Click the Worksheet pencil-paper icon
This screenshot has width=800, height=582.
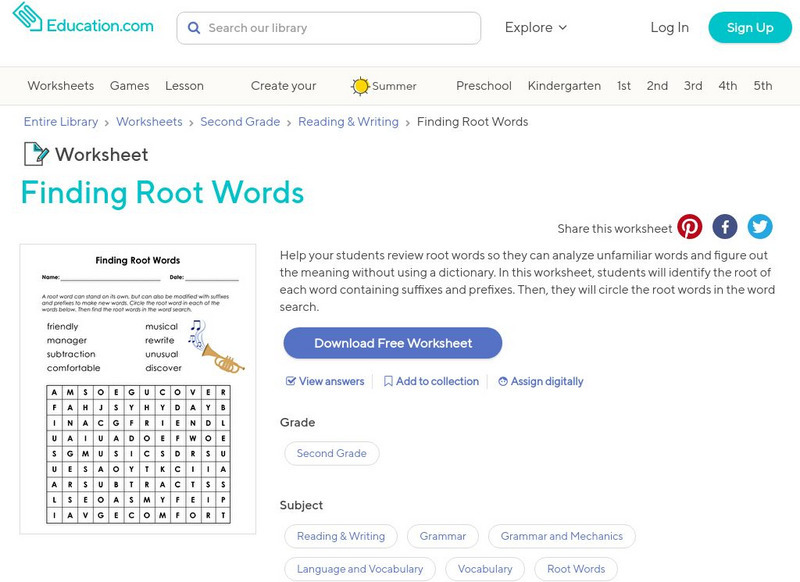[36, 154]
